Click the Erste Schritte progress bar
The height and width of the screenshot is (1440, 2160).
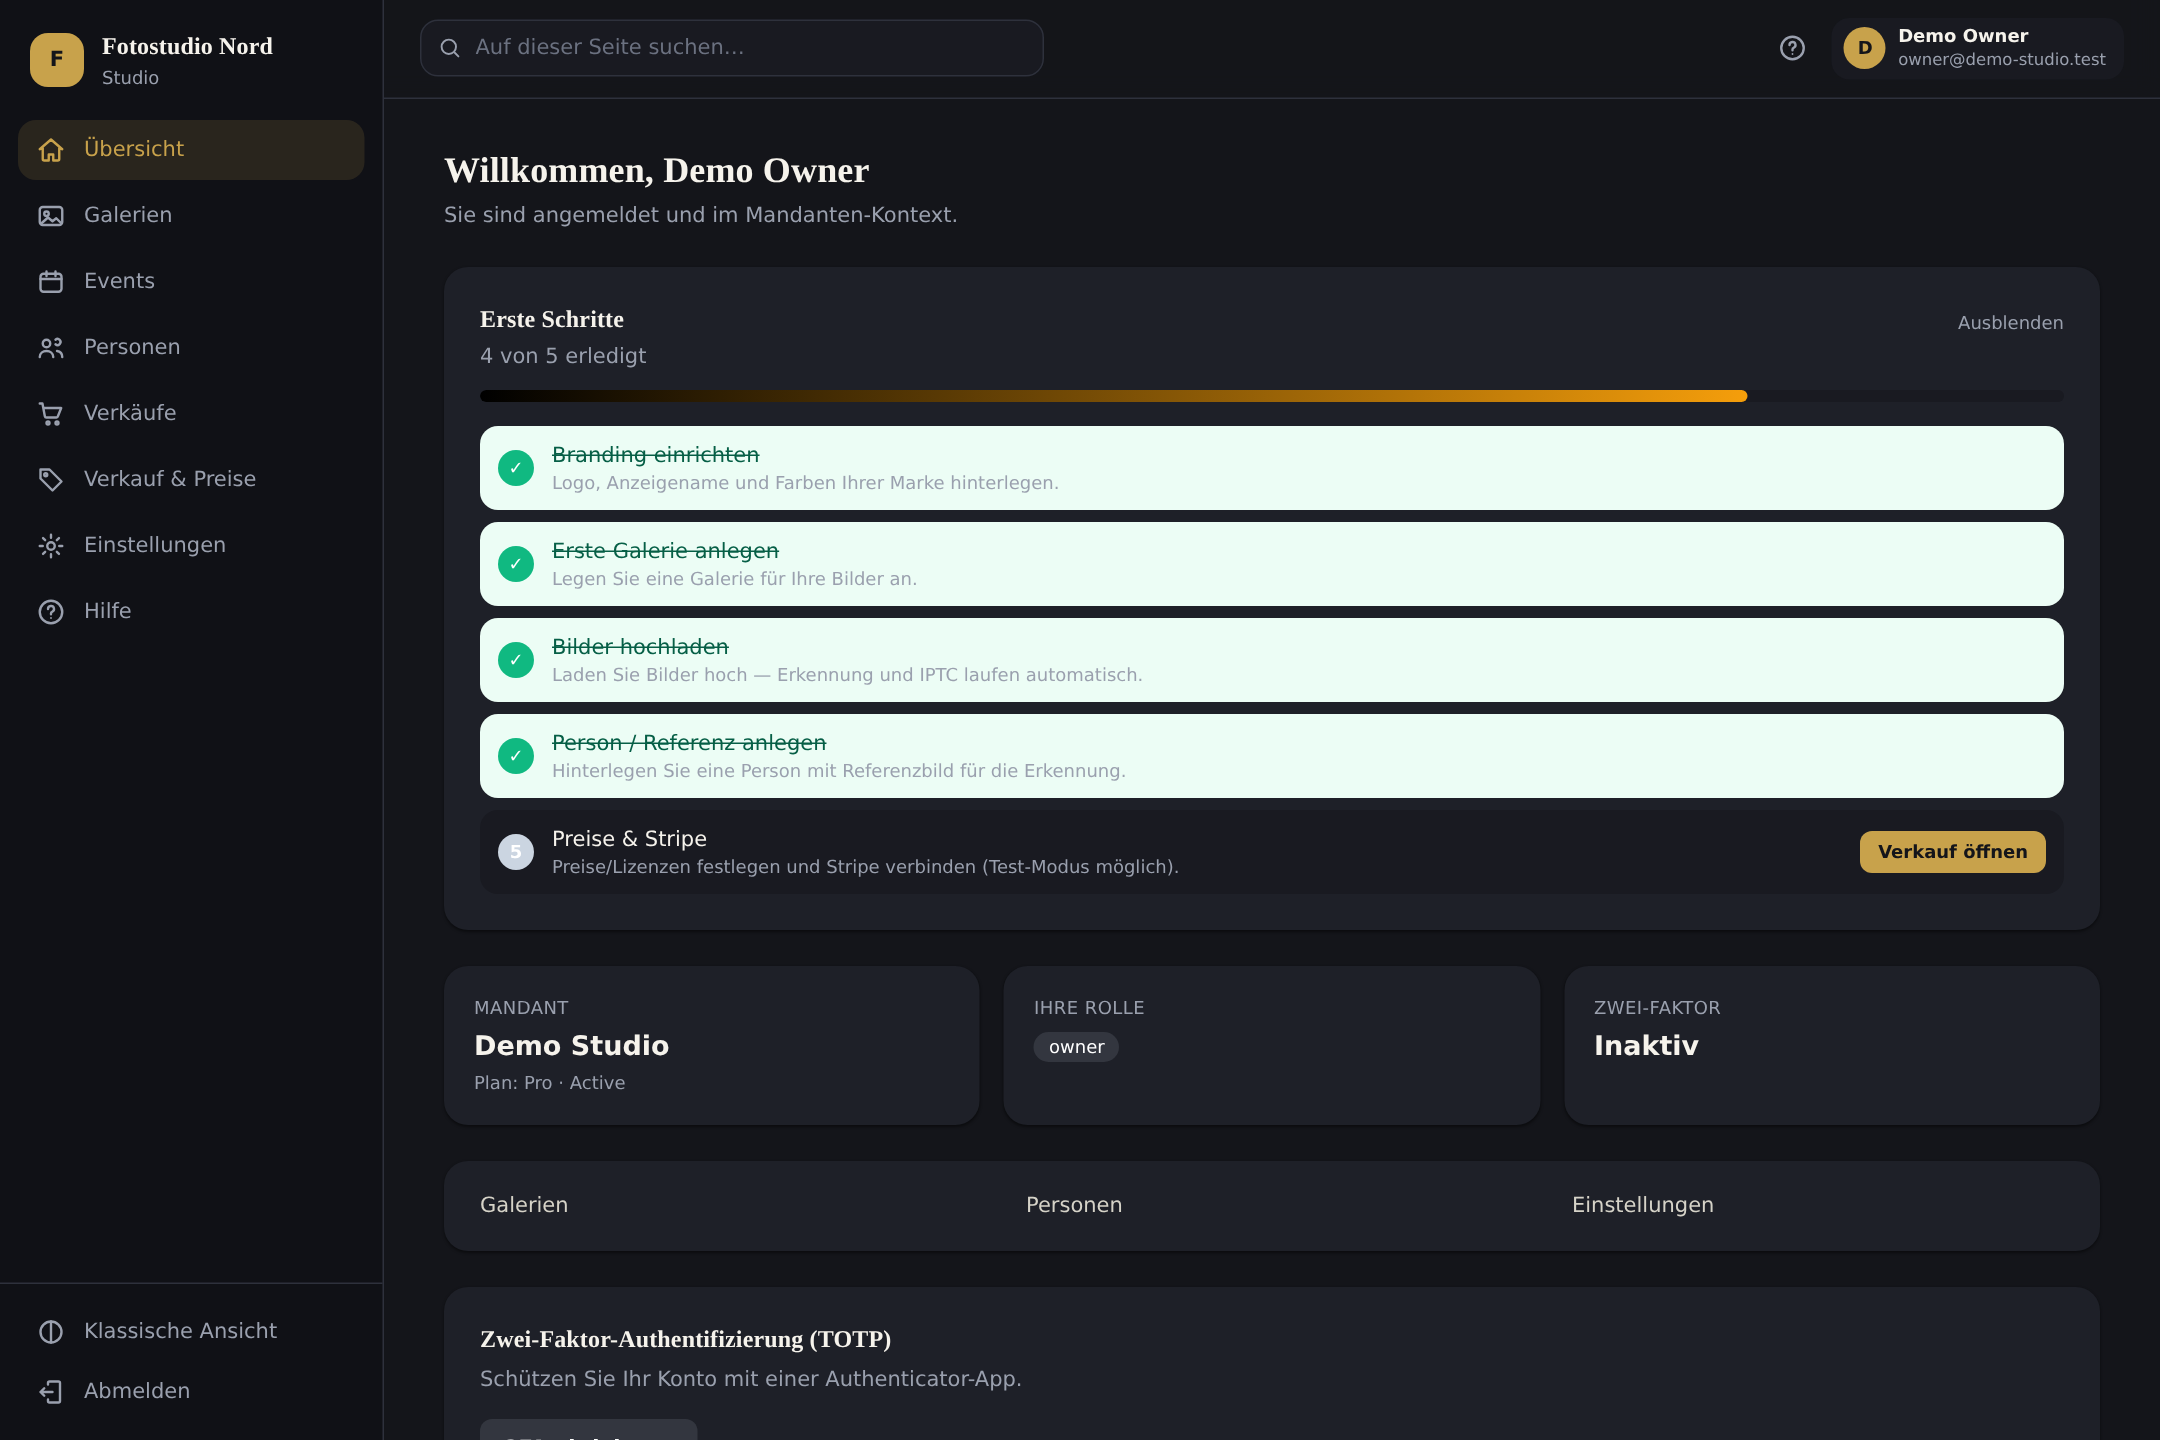(1272, 396)
